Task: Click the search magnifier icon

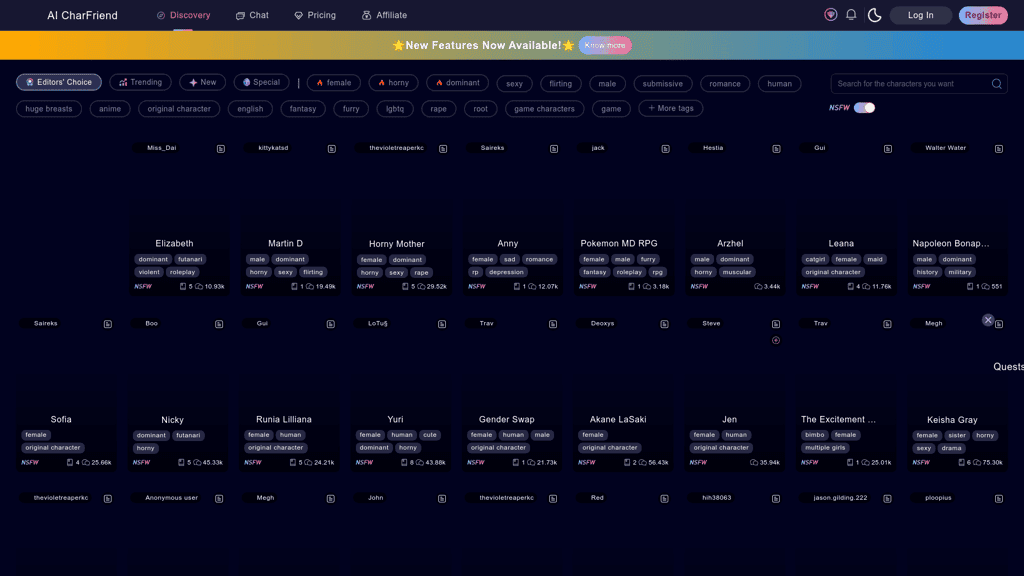Action: pyautogui.click(x=996, y=84)
